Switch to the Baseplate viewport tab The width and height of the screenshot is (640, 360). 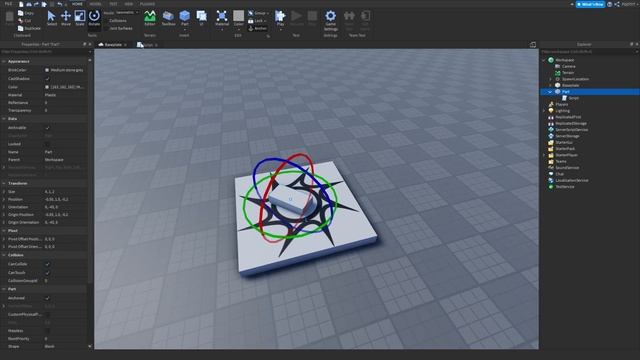click(112, 44)
